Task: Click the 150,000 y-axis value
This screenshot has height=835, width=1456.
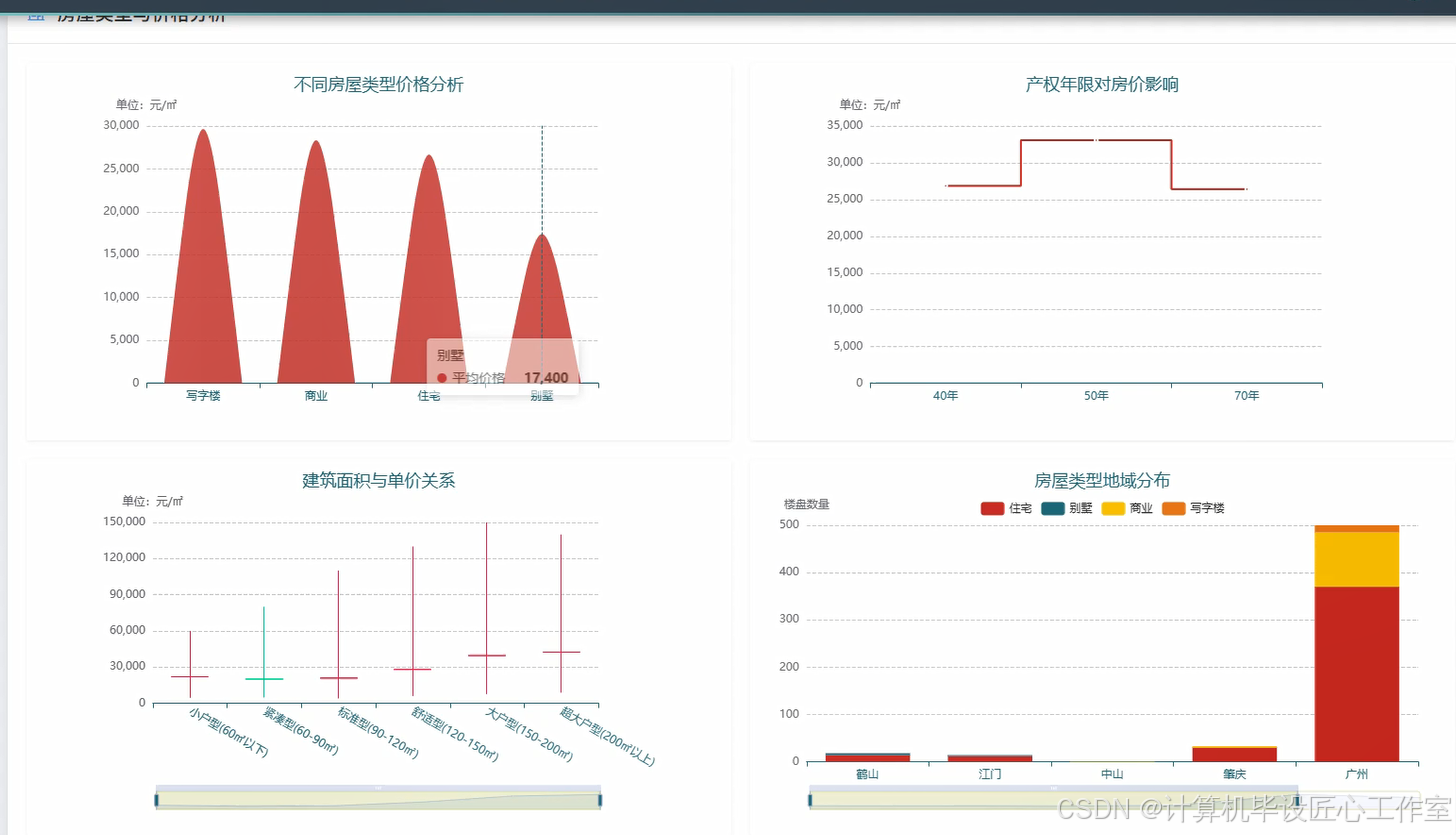Action: click(125, 521)
